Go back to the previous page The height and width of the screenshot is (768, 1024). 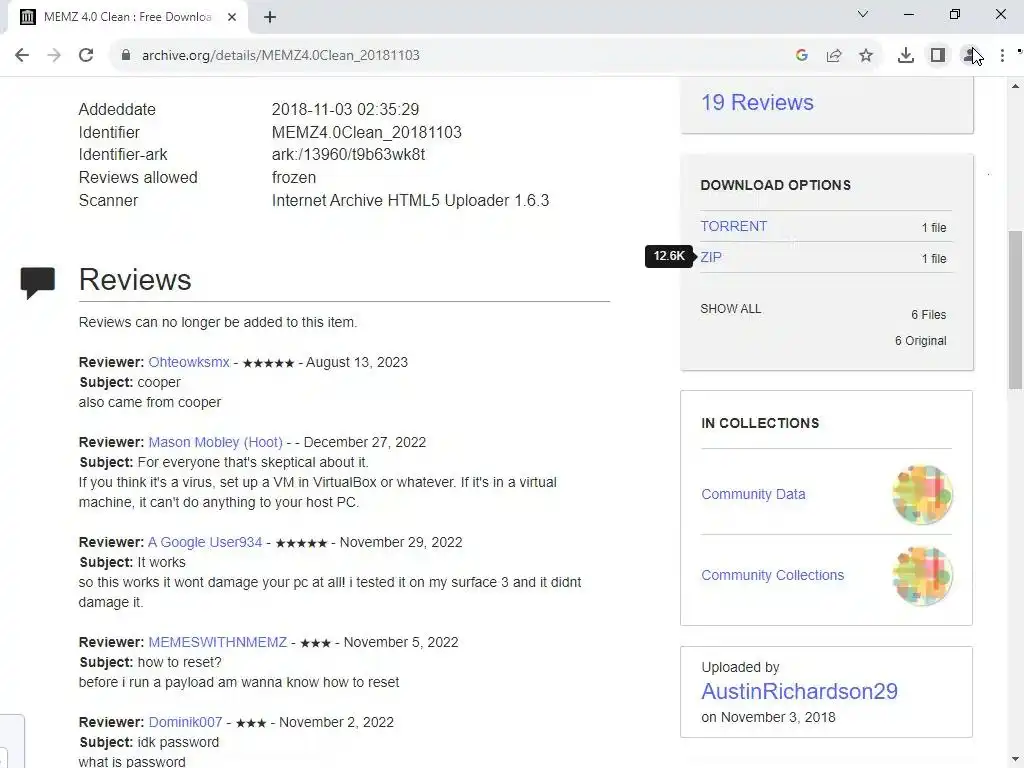click(22, 55)
